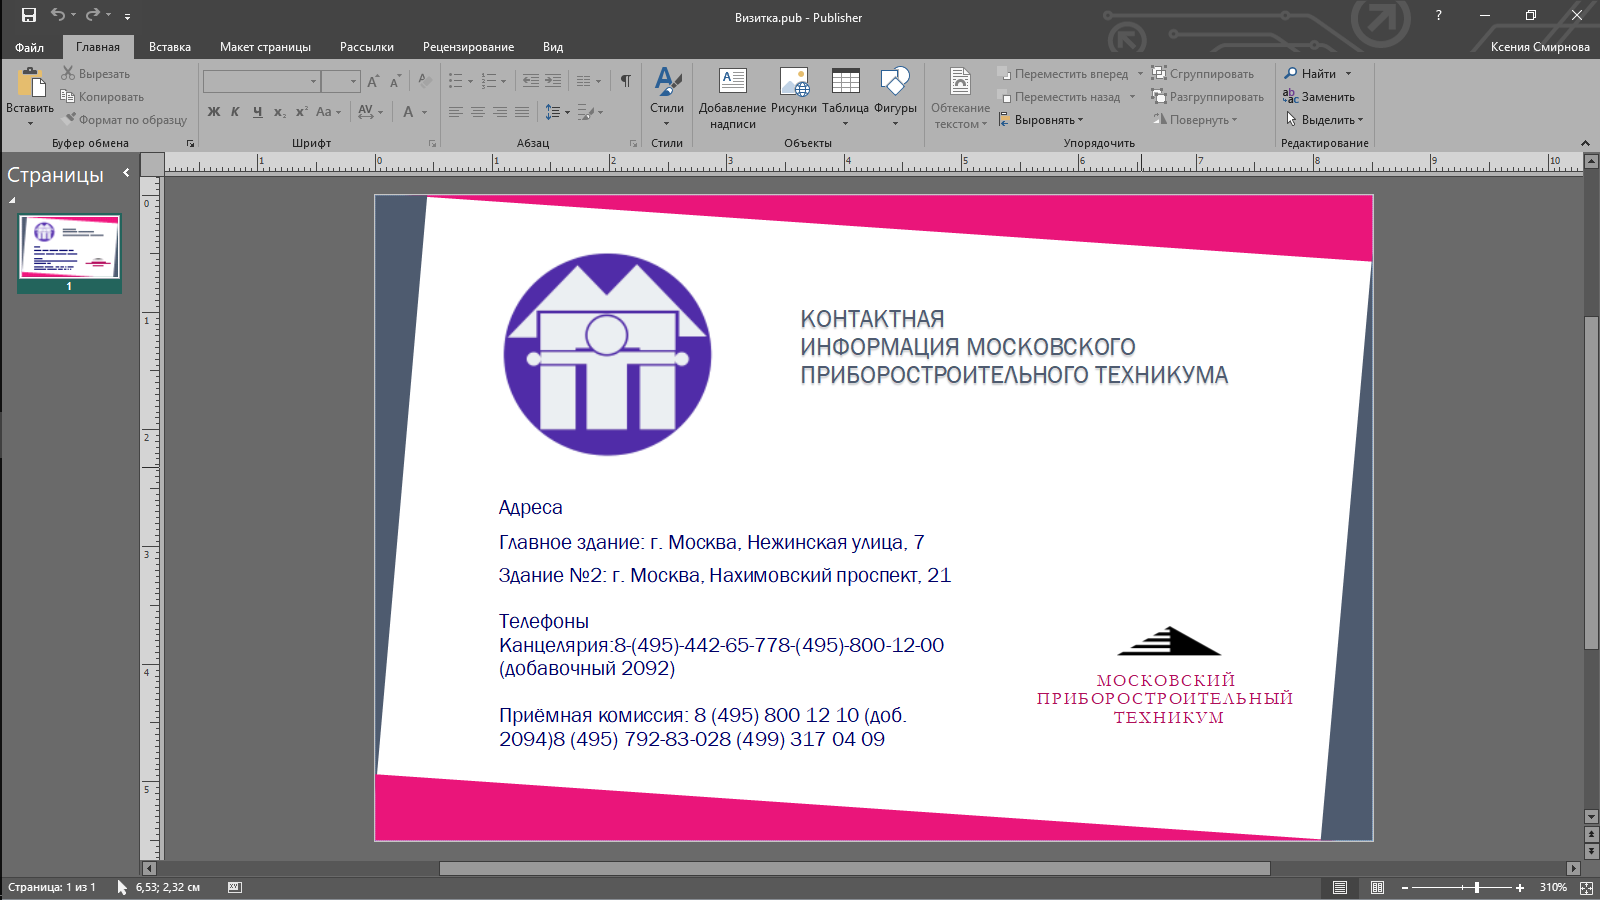
Task: Click the Save icon in quick access toolbar
Action: point(29,15)
